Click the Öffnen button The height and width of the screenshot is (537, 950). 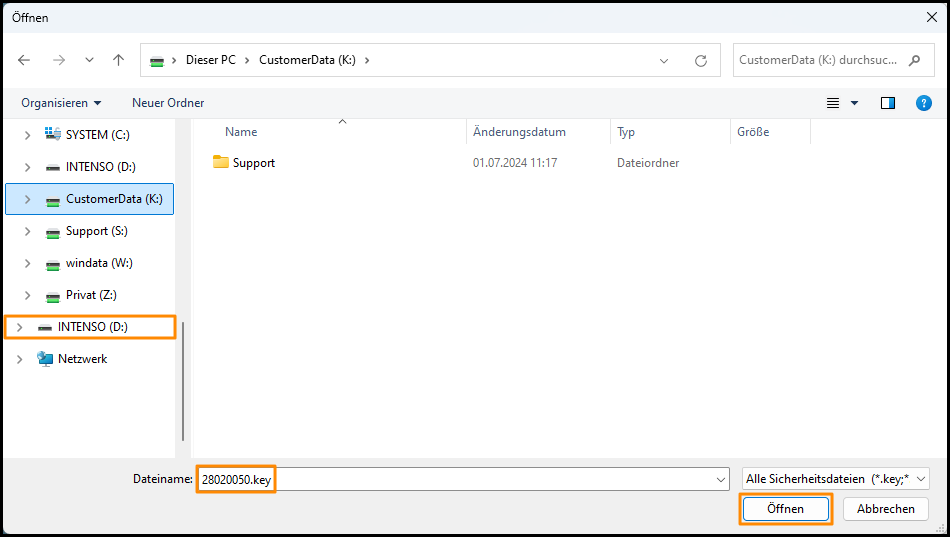[x=786, y=509]
